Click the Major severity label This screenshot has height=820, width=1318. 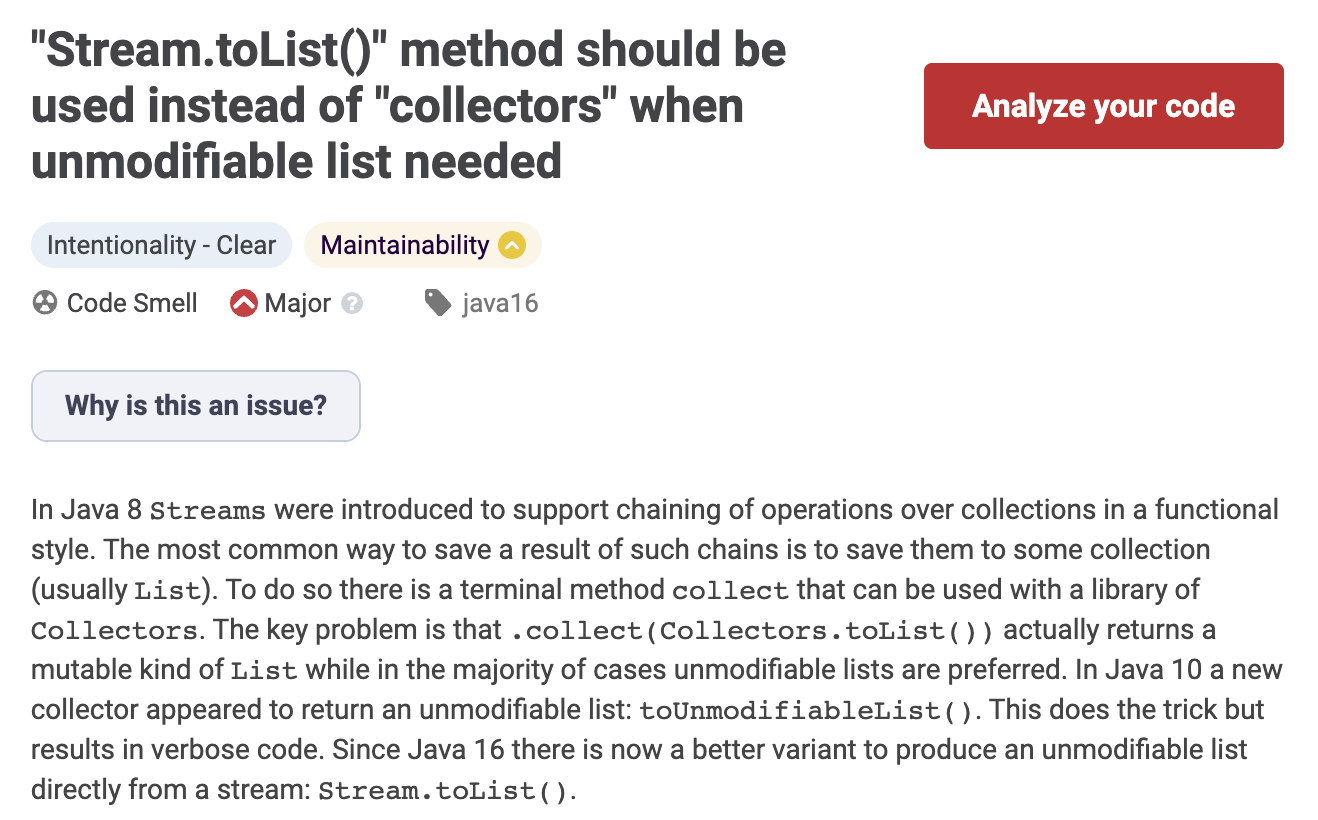coord(297,303)
